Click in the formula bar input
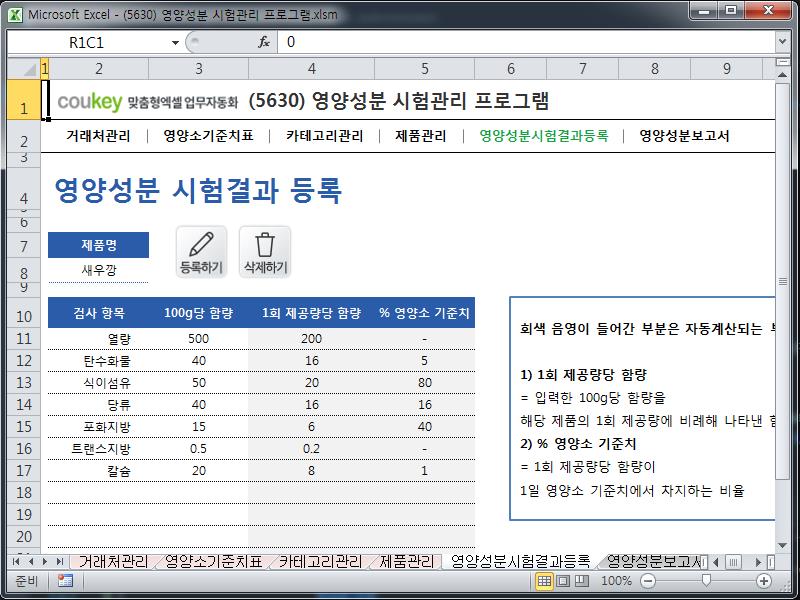Viewport: 800px width, 600px height. 527,42
